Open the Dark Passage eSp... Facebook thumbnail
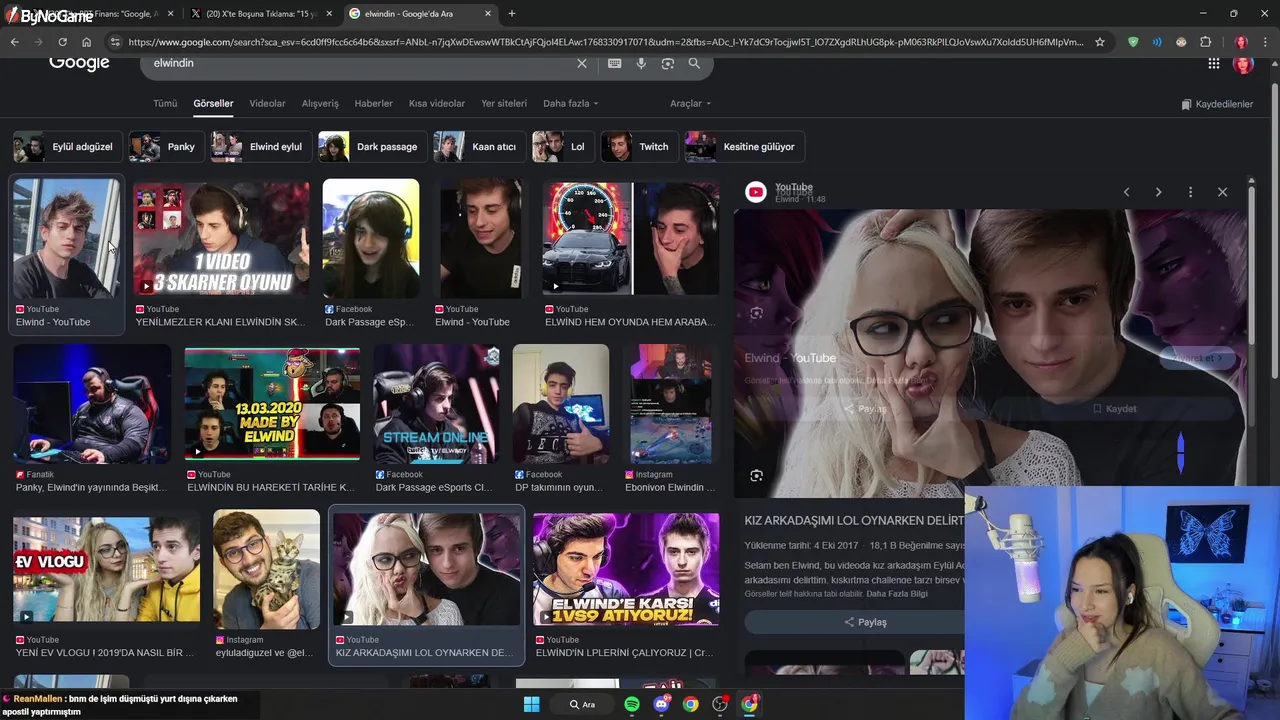 [371, 238]
